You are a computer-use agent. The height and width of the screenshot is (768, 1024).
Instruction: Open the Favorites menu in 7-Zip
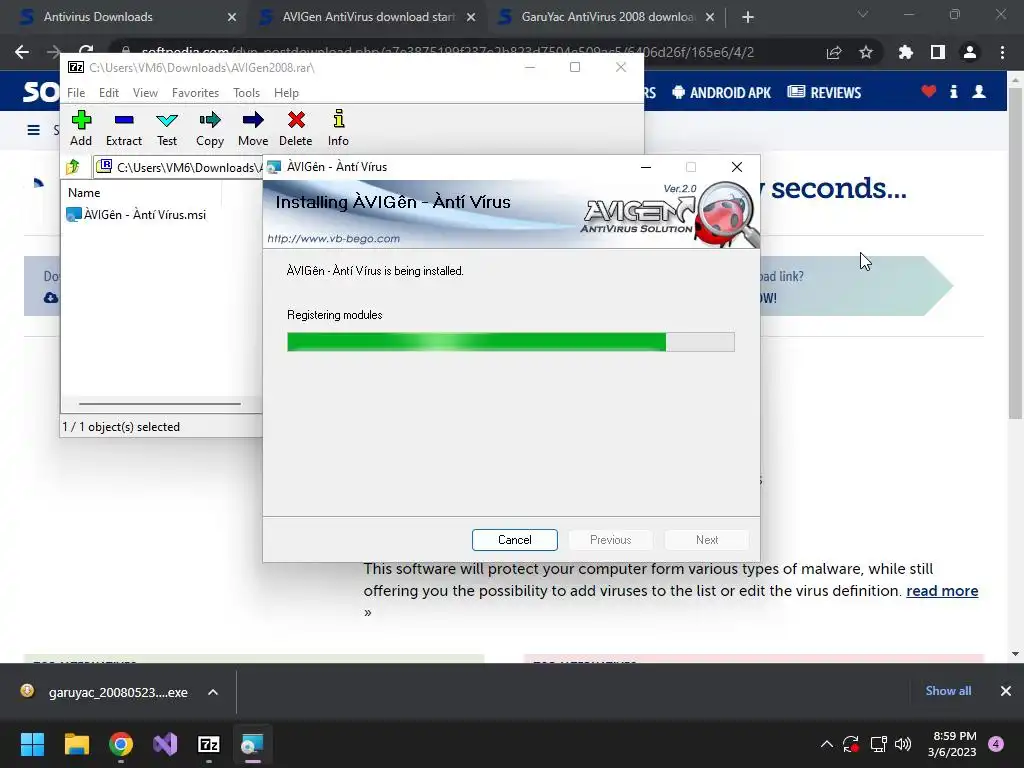[195, 93]
